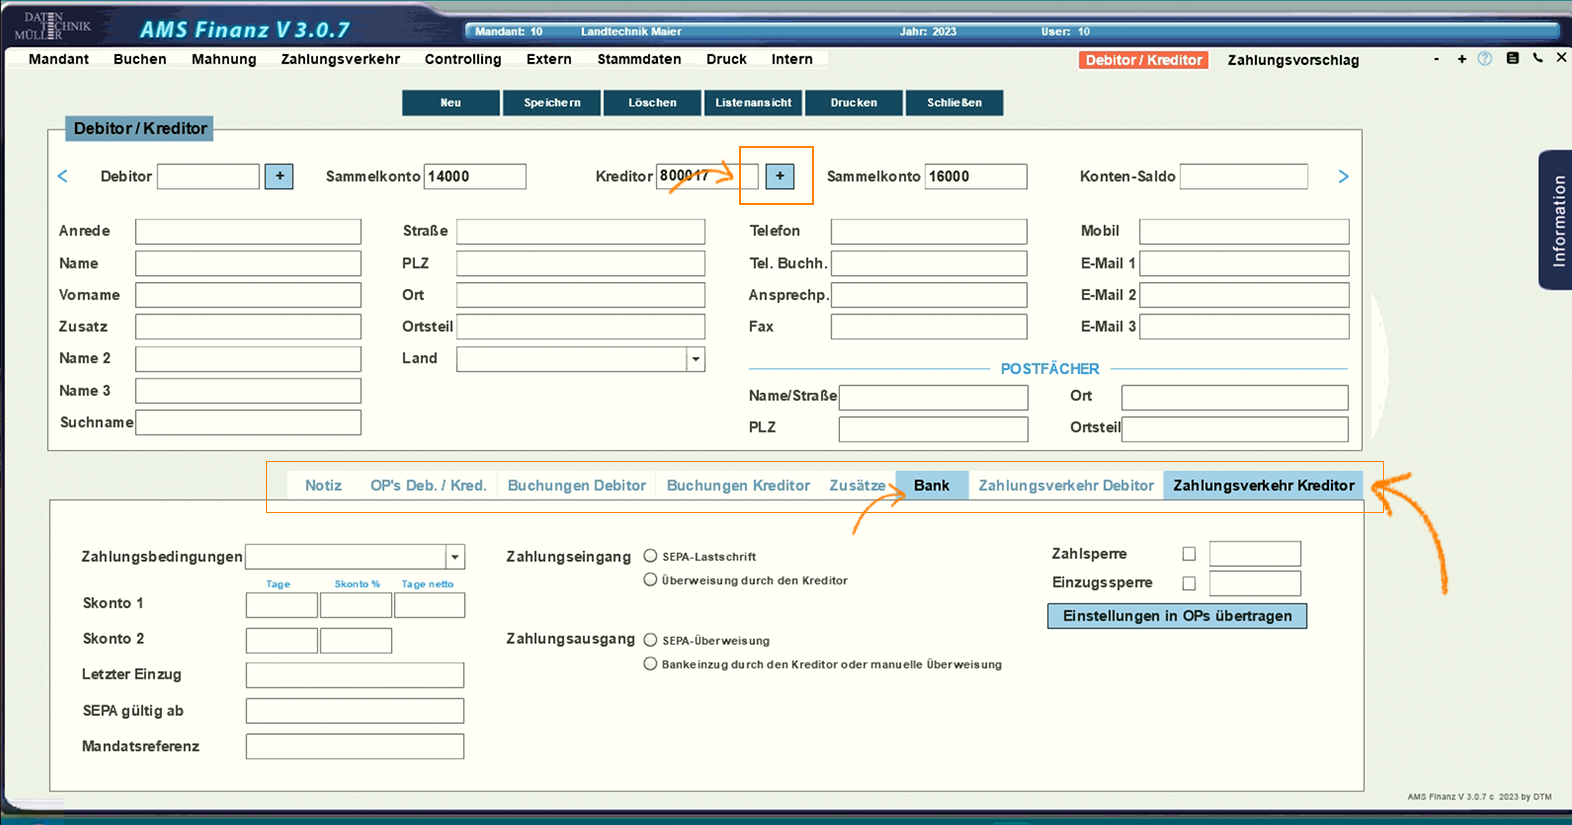This screenshot has width=1572, height=825.
Task: Open the Stammdaten menu
Action: tap(639, 59)
